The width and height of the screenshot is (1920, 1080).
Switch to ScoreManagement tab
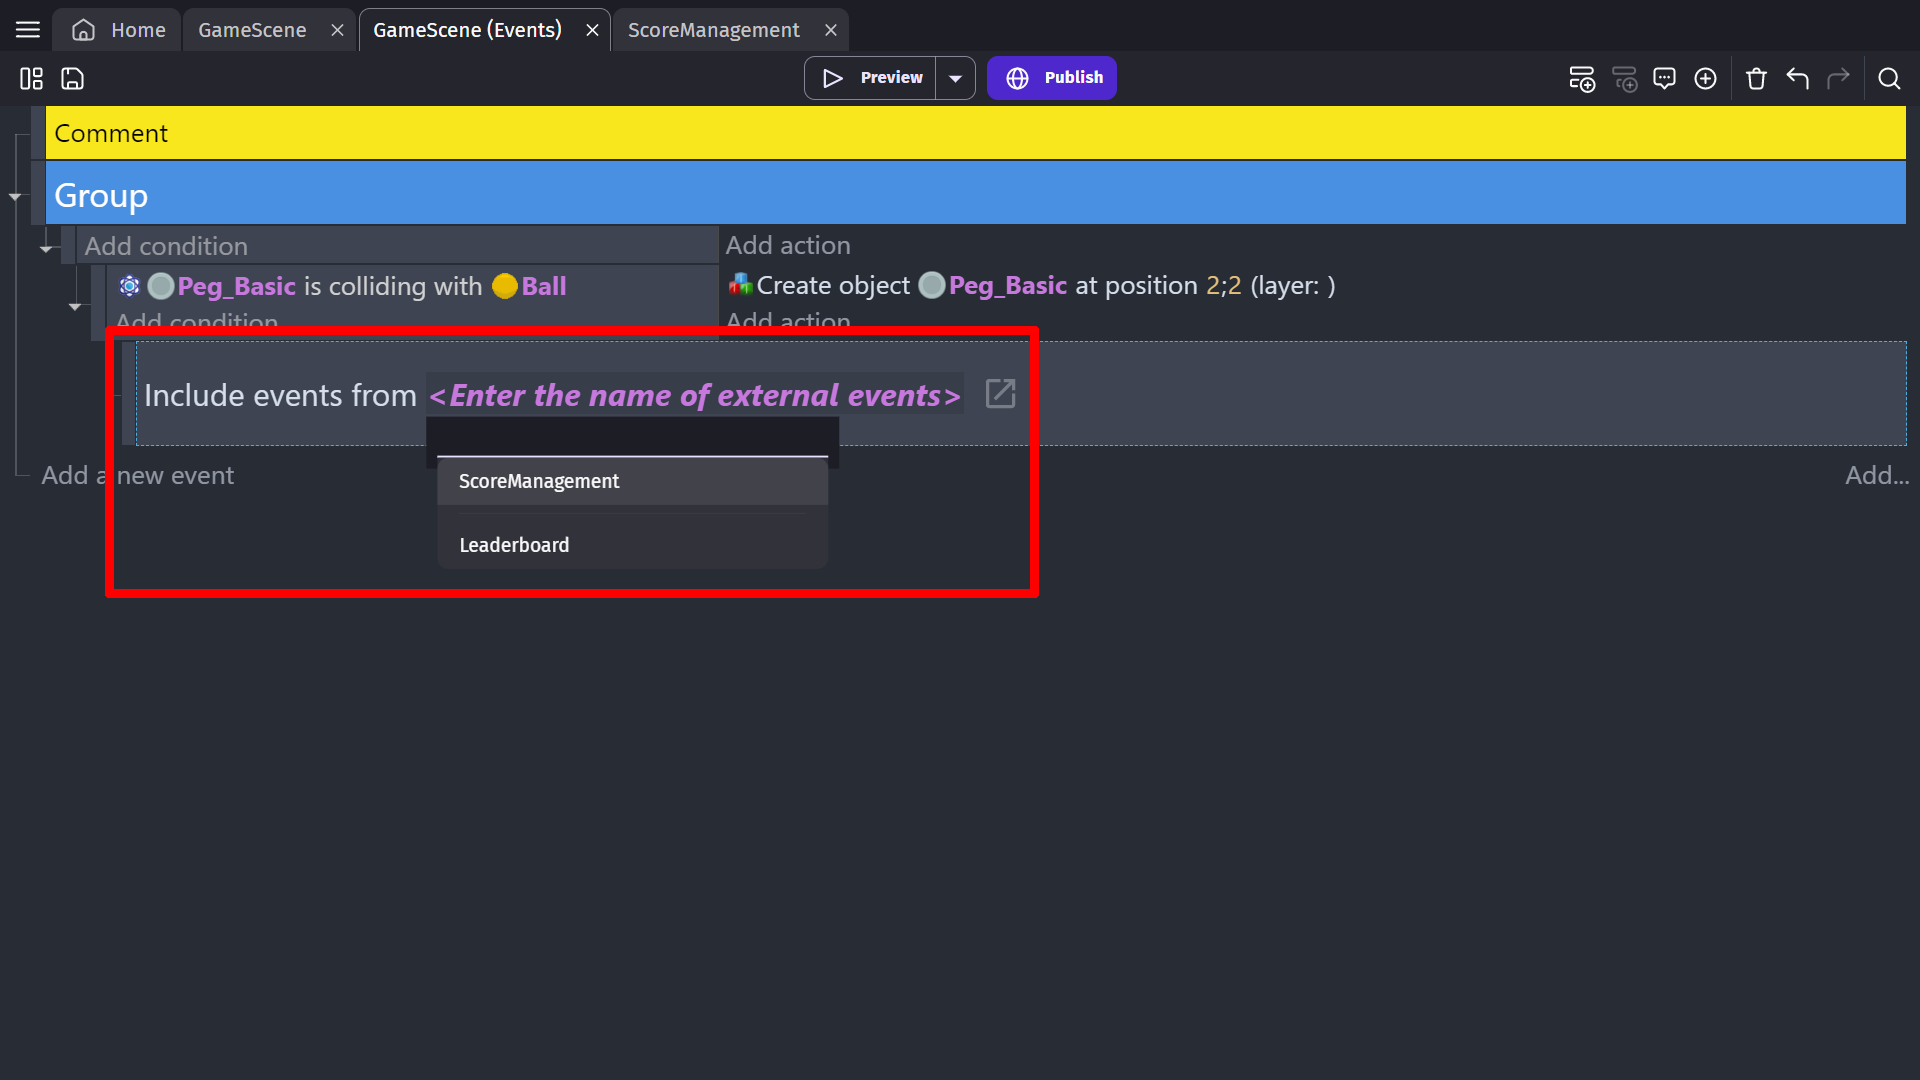[x=713, y=29]
